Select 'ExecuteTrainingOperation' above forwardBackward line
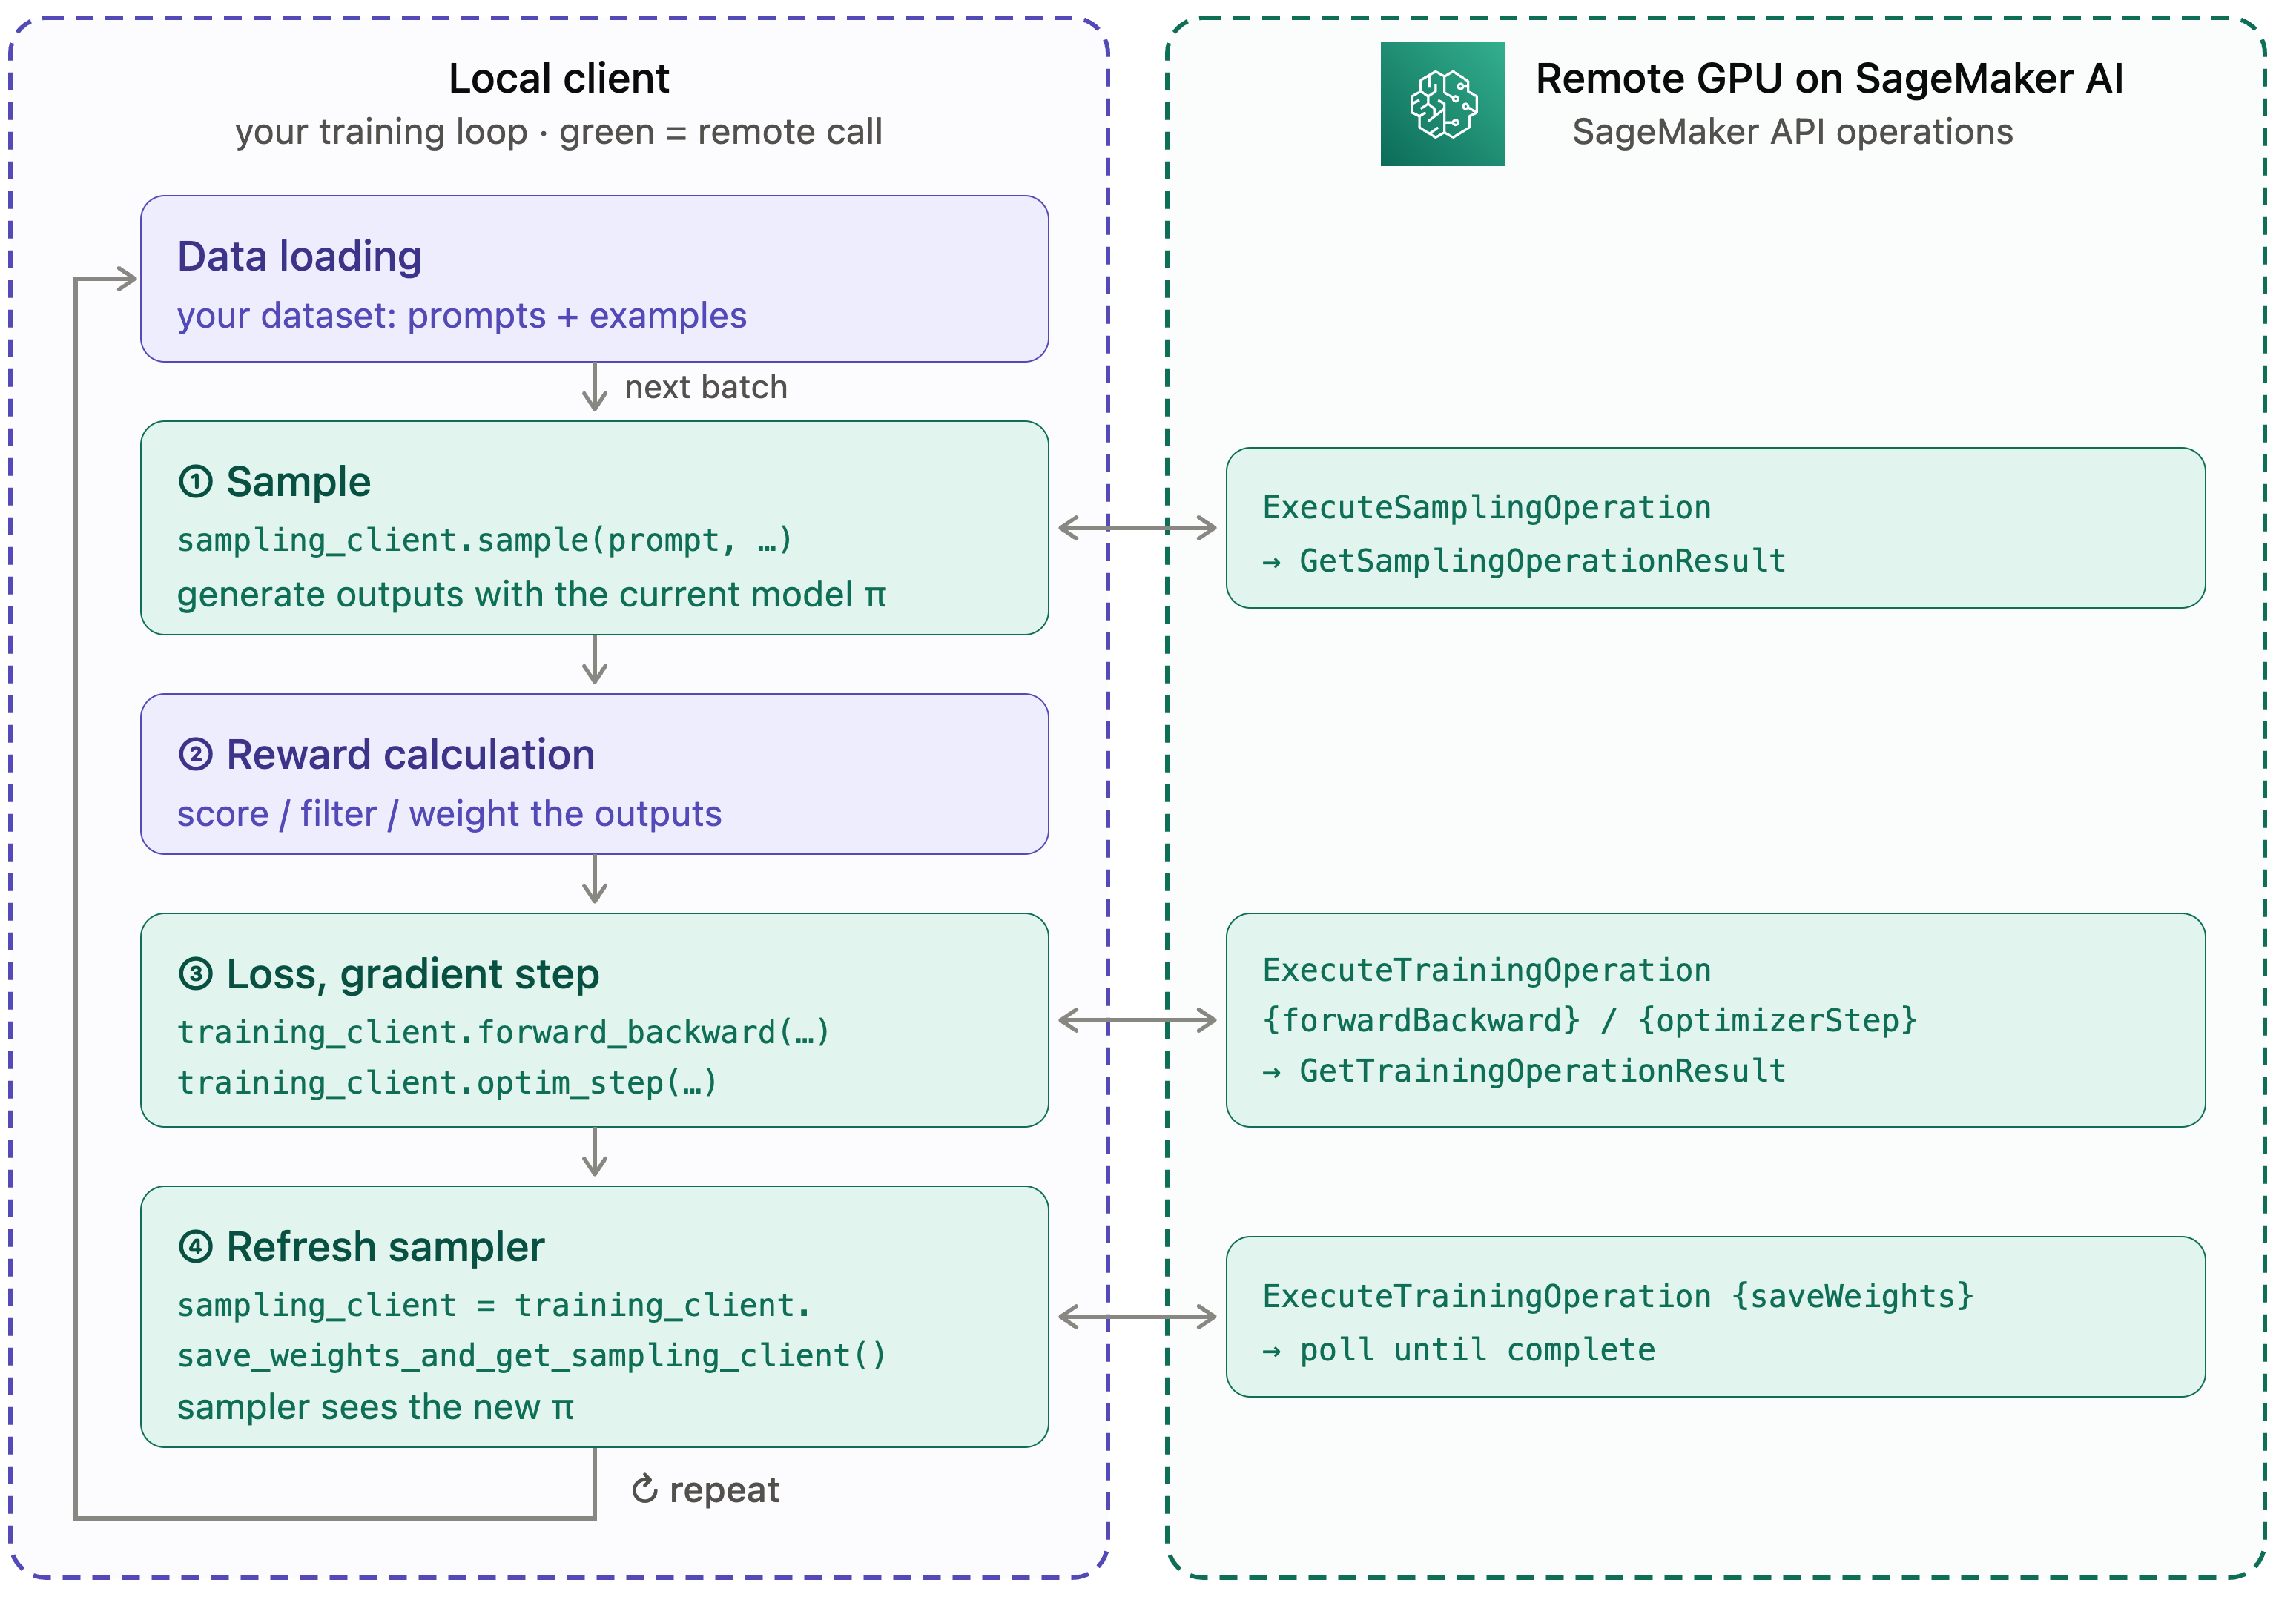The width and height of the screenshot is (2296, 1597). point(1487,970)
